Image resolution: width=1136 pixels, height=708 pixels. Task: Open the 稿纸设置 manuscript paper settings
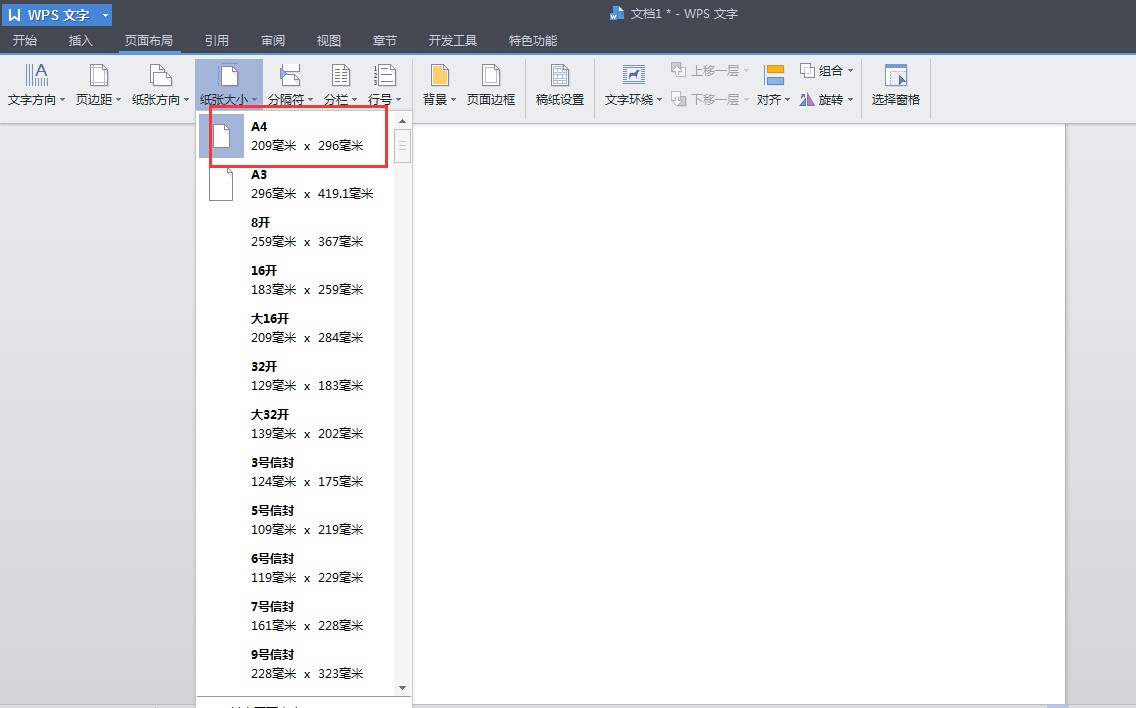(x=559, y=86)
